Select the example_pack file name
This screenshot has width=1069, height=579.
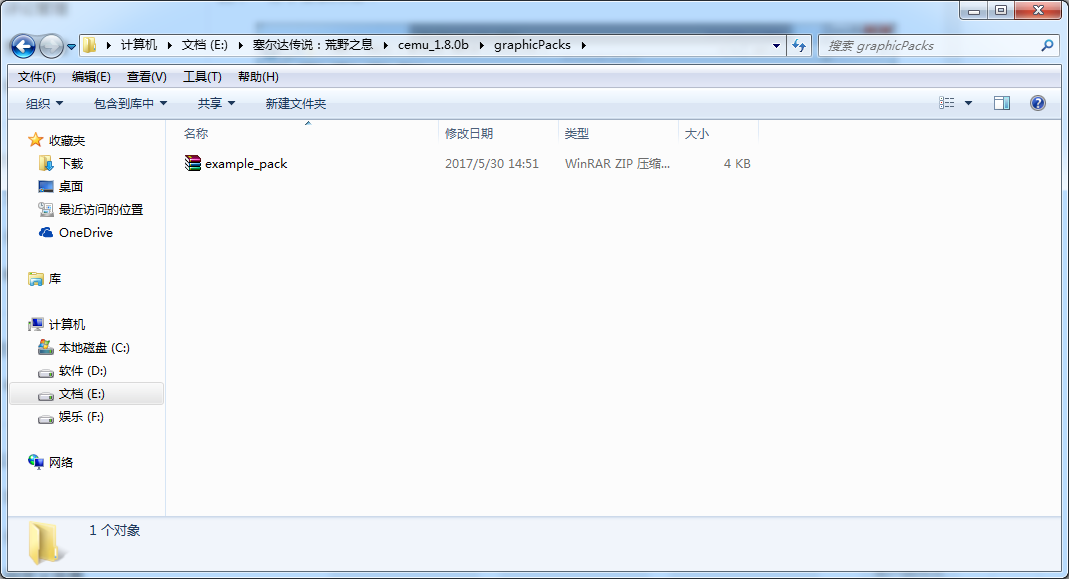click(246, 164)
